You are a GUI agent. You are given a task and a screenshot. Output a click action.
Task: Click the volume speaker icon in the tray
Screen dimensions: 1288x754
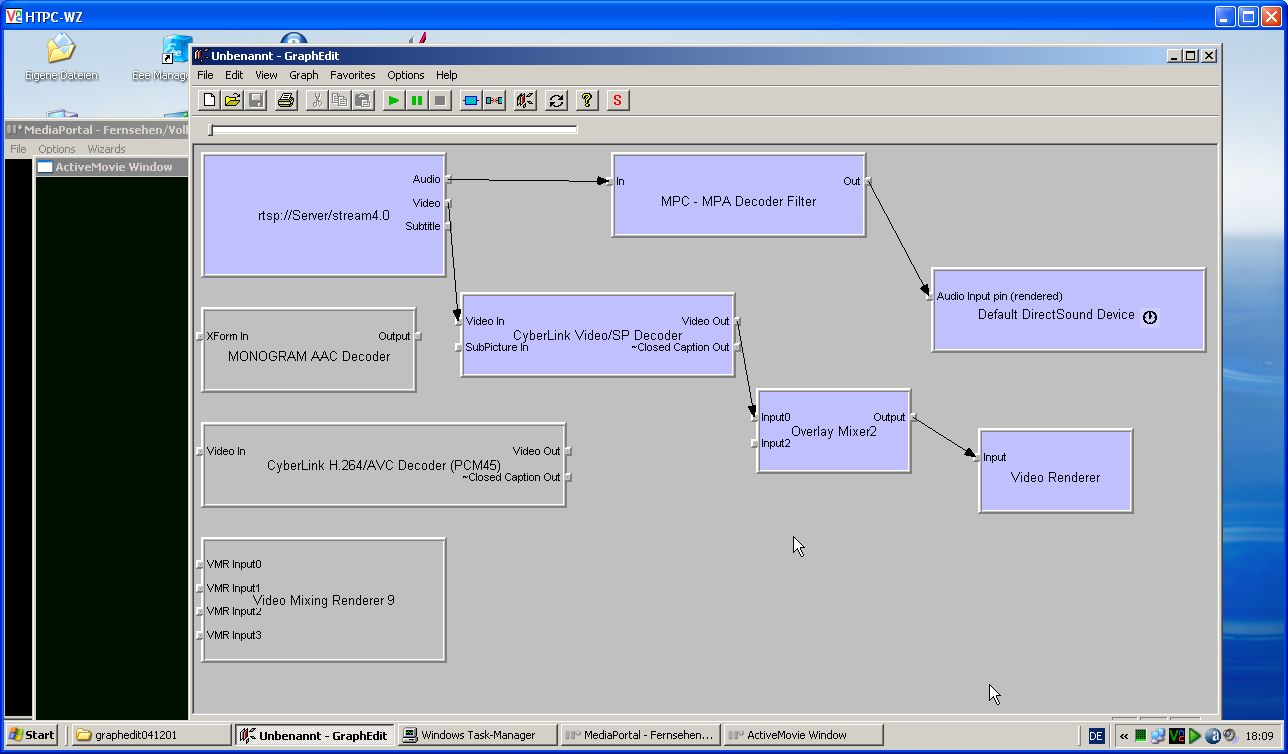(1230, 736)
